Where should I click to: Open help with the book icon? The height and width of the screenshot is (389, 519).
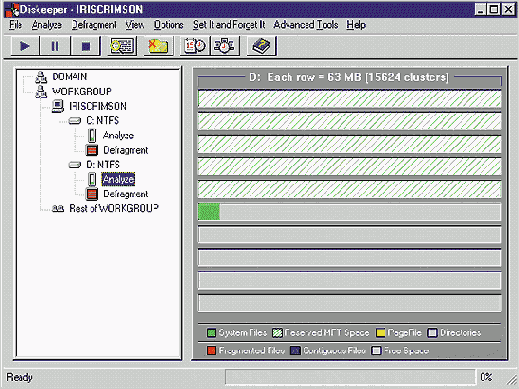tap(261, 46)
